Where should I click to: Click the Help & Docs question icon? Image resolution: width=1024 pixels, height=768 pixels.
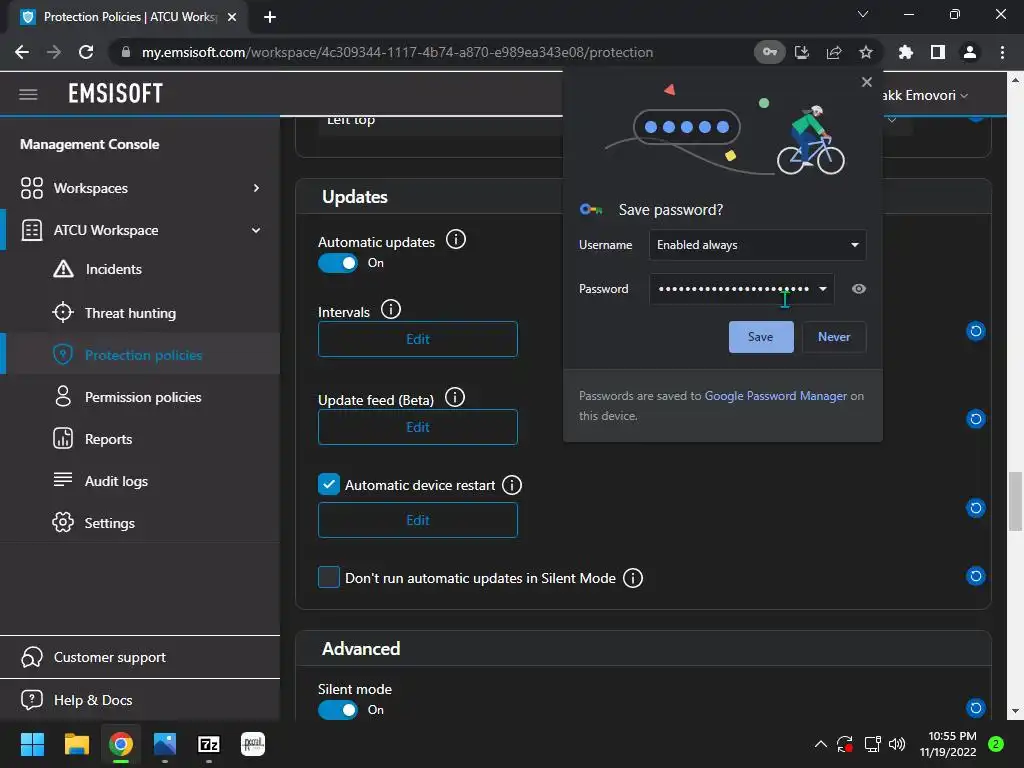(x=31, y=700)
